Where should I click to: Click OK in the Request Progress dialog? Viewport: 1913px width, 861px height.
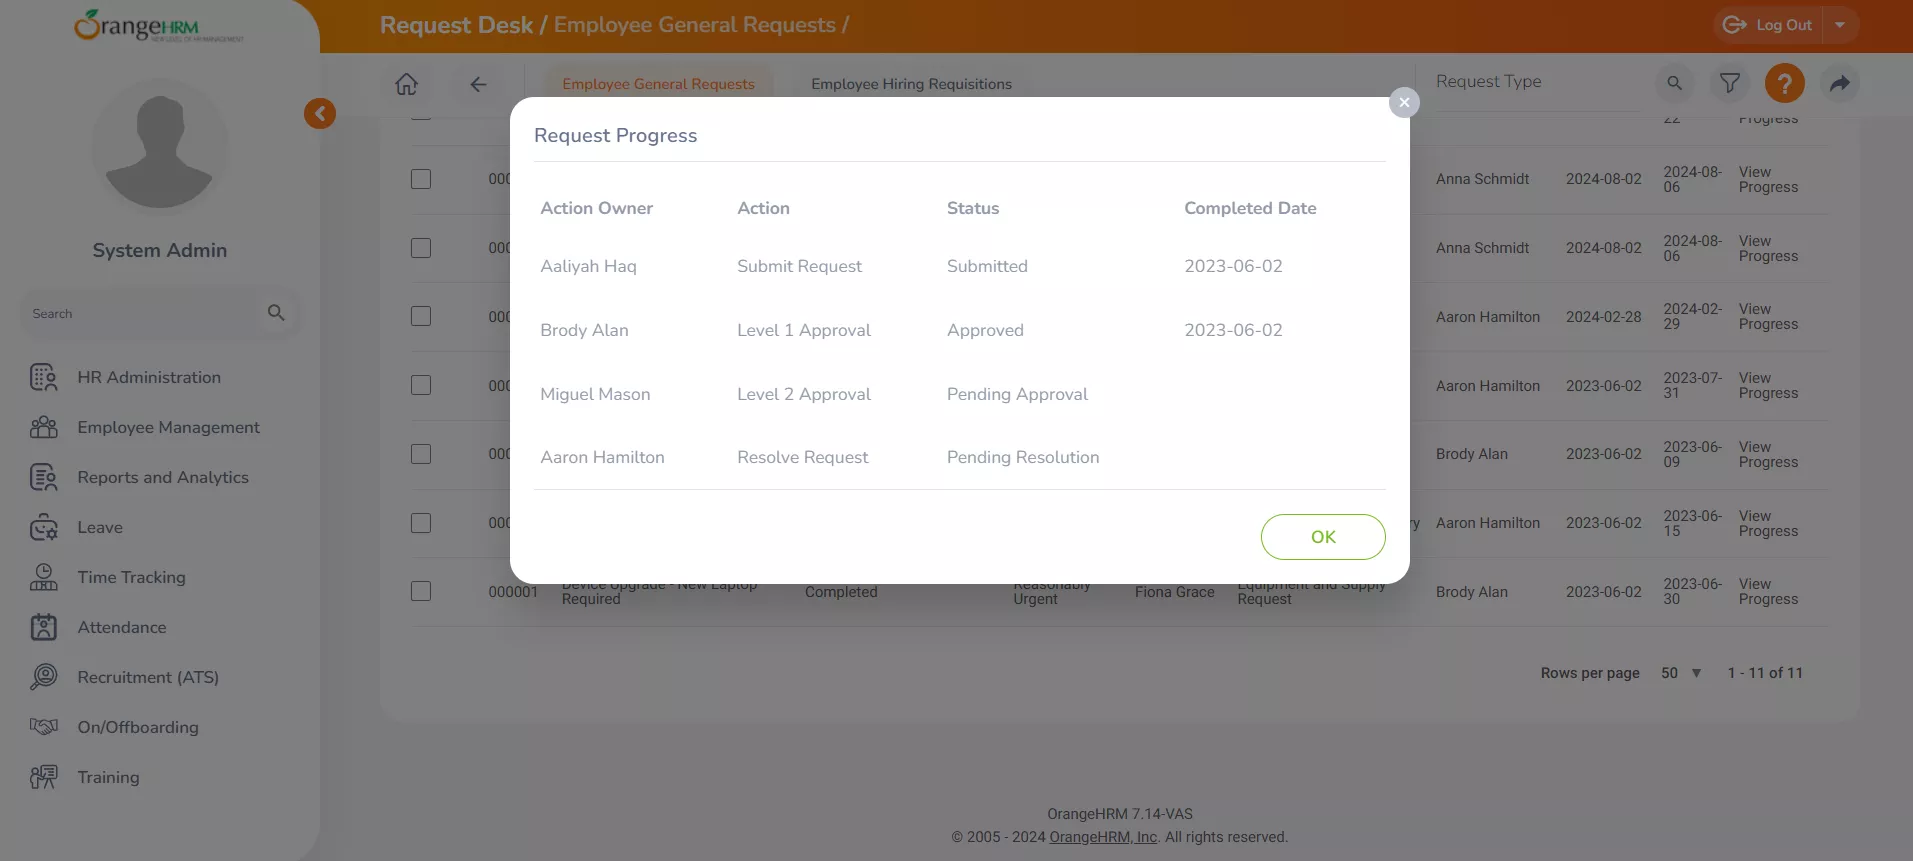pyautogui.click(x=1323, y=537)
